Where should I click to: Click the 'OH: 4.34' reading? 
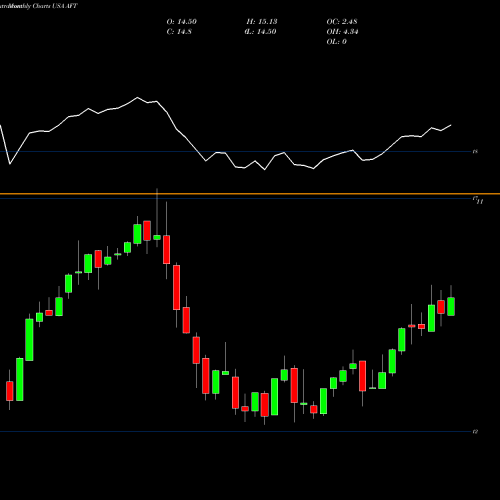point(342,32)
